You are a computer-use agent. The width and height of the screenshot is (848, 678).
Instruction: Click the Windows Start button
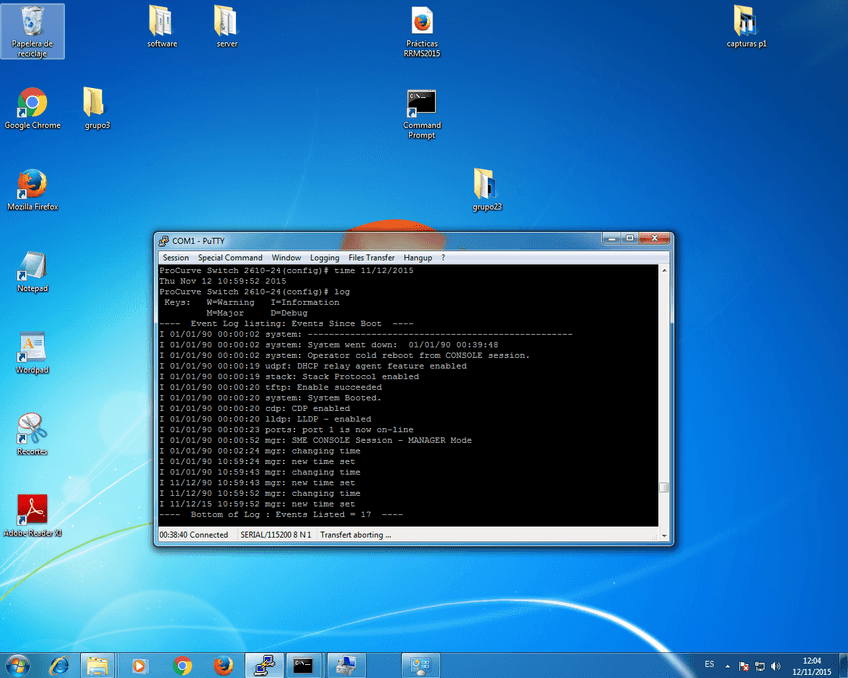click(x=18, y=664)
